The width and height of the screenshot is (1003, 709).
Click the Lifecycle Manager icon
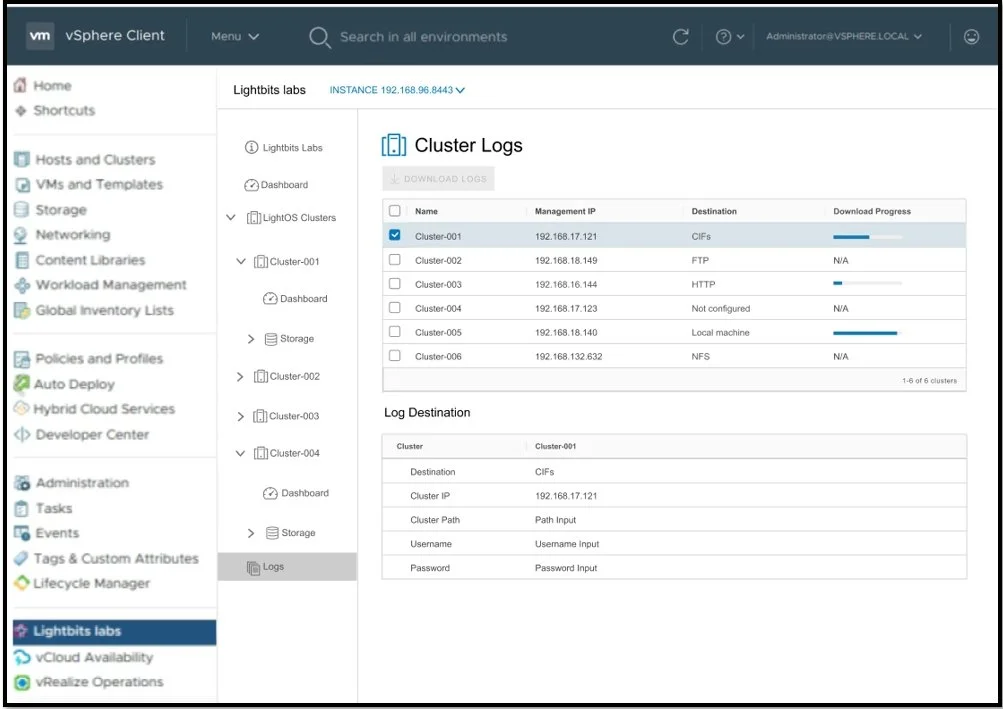click(x=21, y=583)
